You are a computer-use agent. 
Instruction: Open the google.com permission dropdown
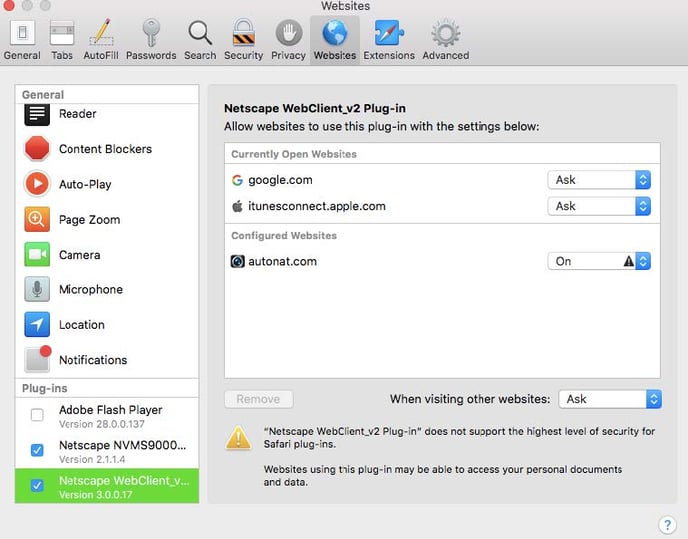point(599,180)
